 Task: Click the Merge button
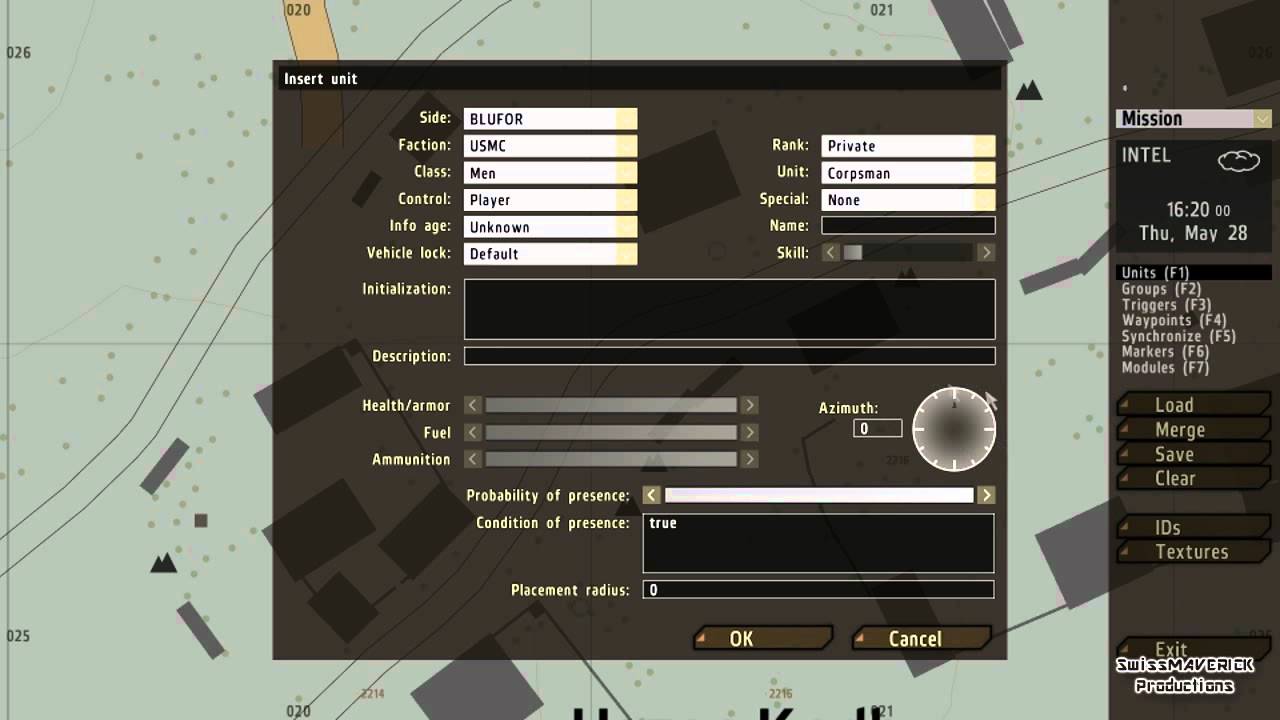click(x=1194, y=429)
